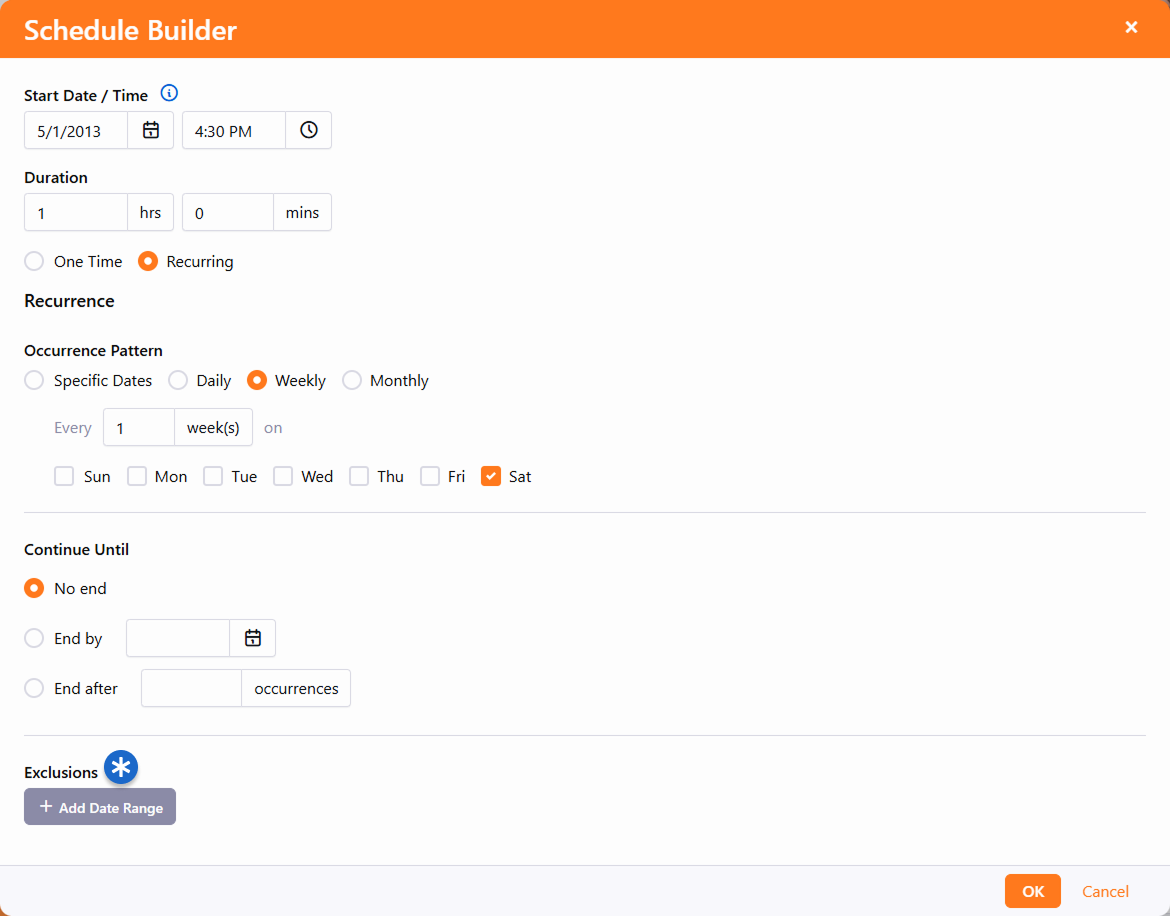
Task: Click the blue asterisk badge near Exclusions
Action: coord(121,767)
